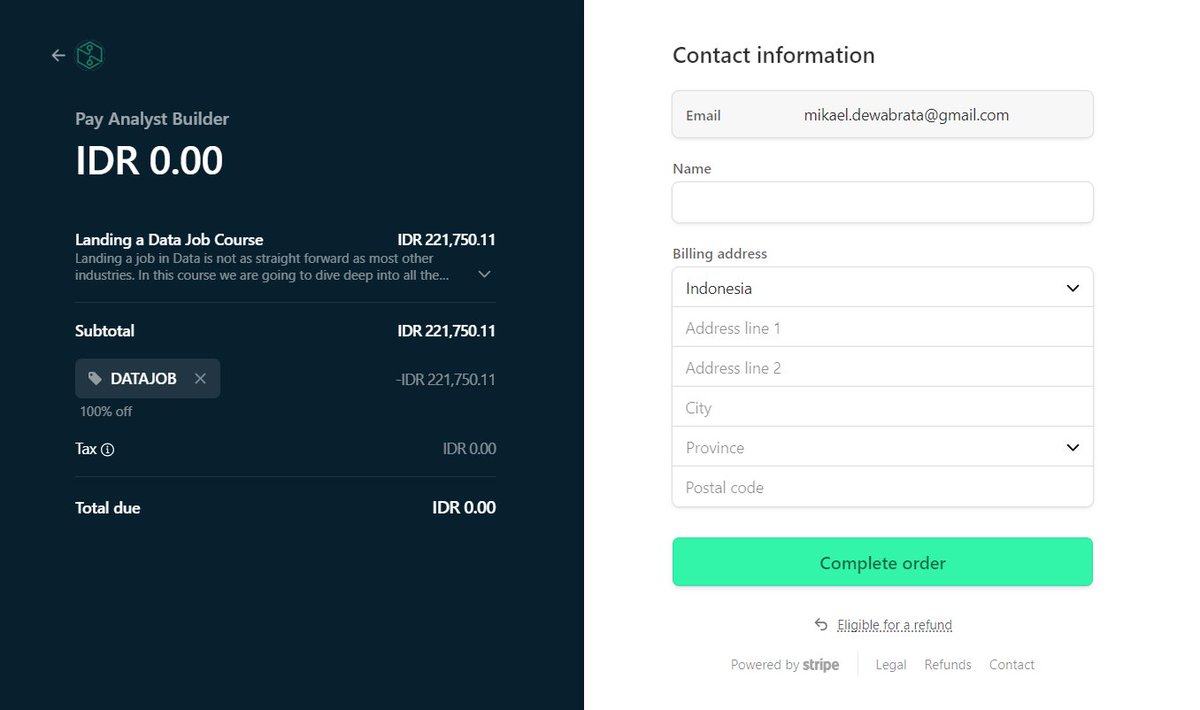Open the Indonesia country dropdown
The width and height of the screenshot is (1200, 710).
pyautogui.click(x=883, y=288)
